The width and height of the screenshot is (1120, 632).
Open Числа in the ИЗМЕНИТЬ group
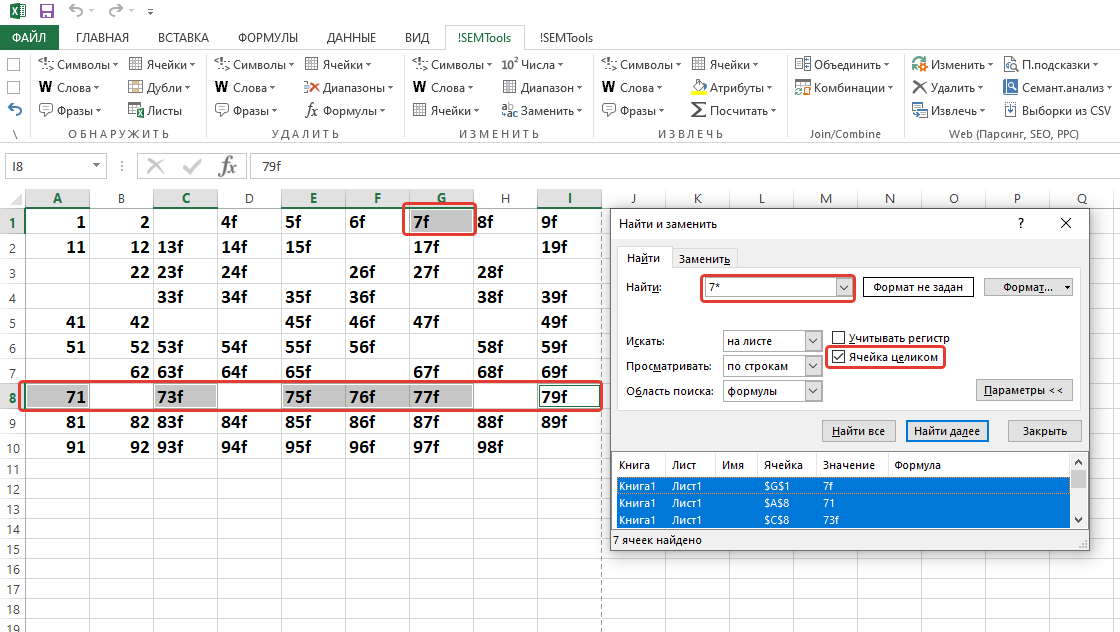point(532,64)
